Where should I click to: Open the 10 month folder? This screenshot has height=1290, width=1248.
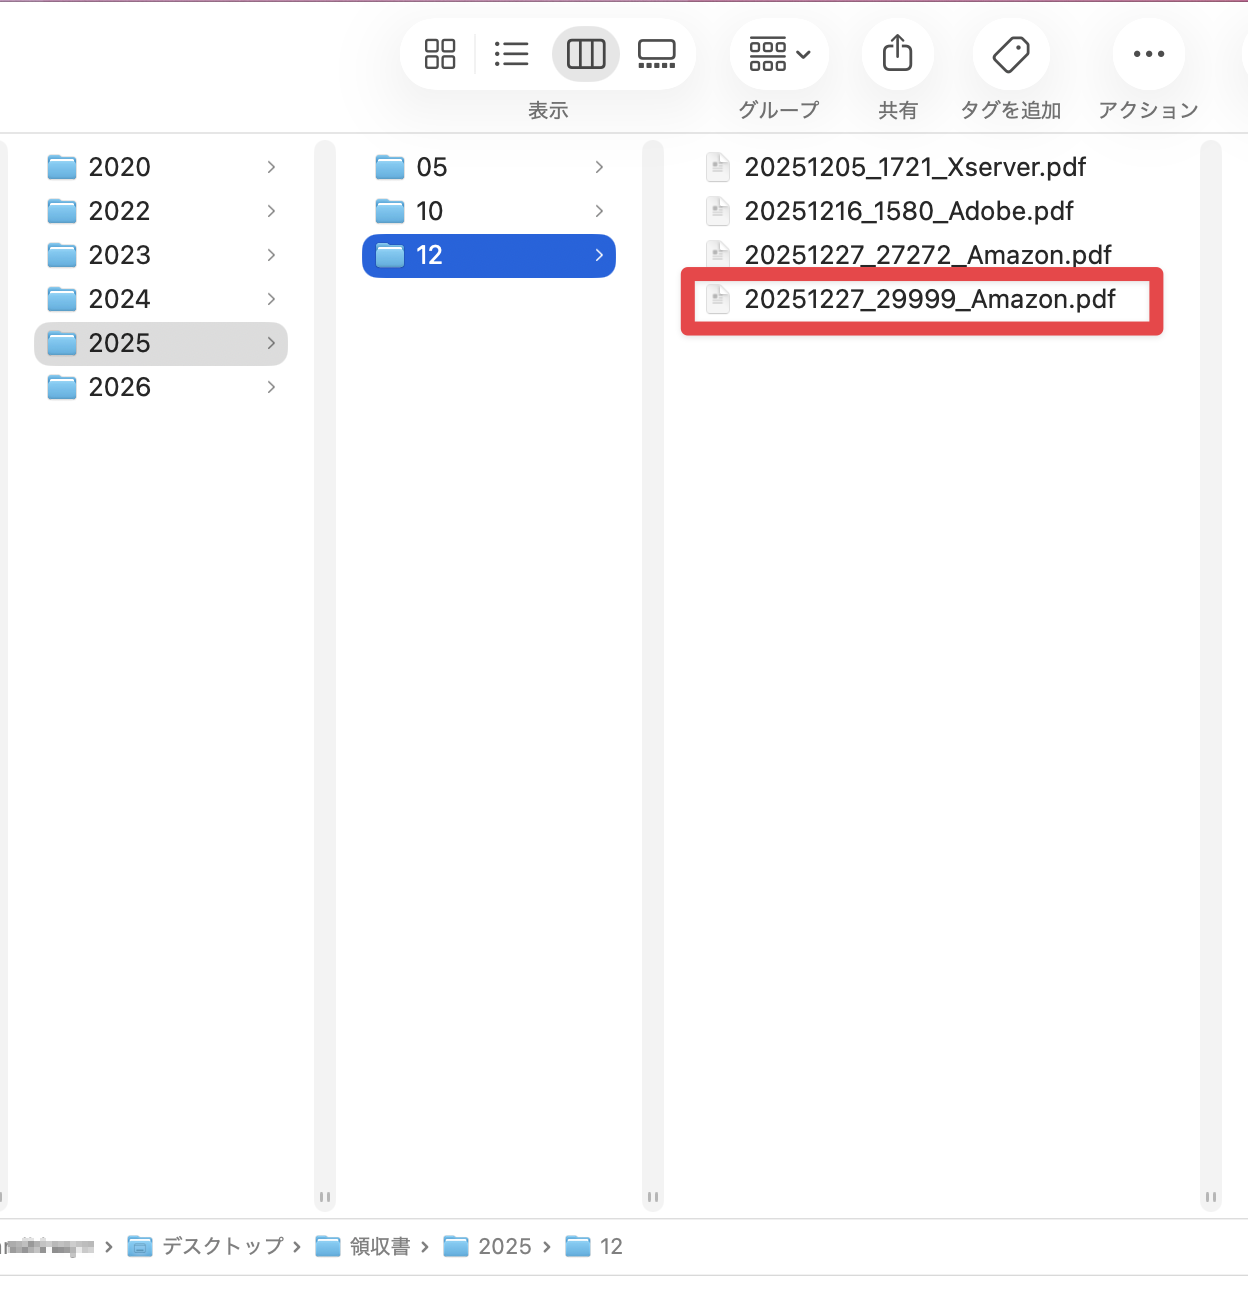pos(489,211)
